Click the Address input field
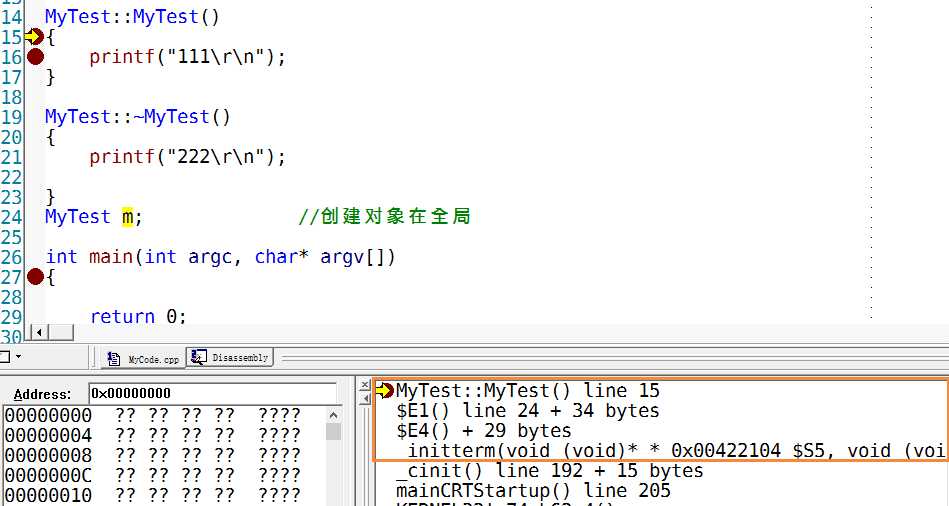Screen dimensions: 949x506 click(212, 393)
